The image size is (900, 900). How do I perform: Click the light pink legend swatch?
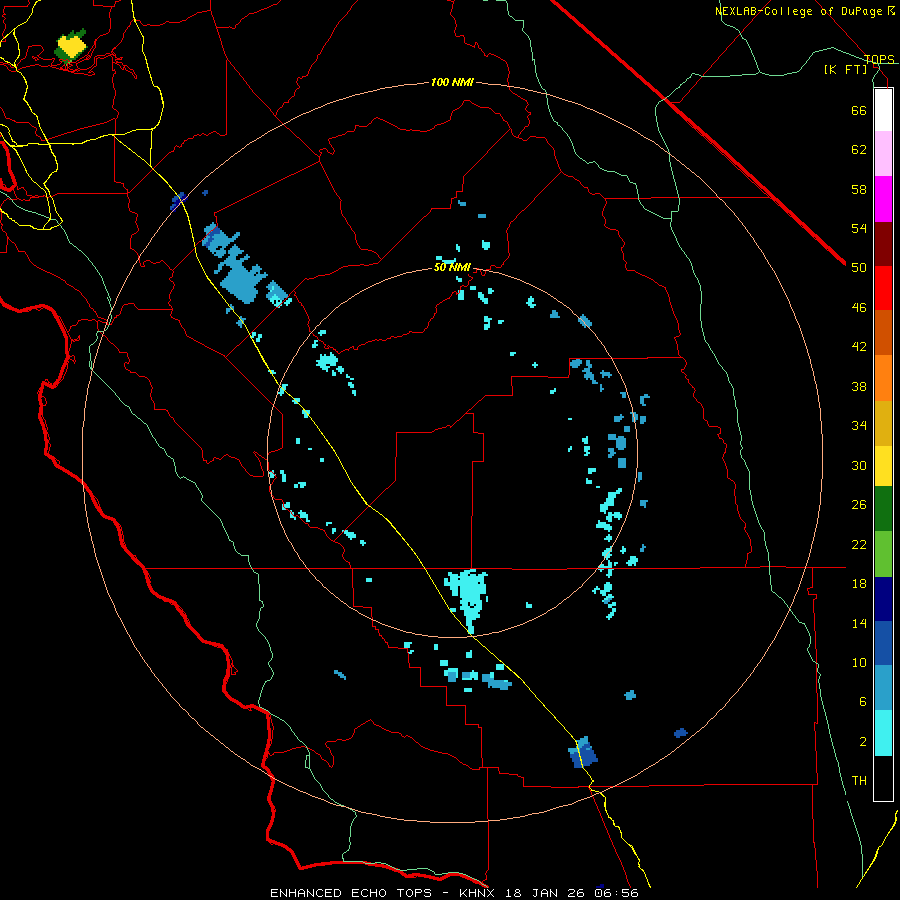click(883, 153)
